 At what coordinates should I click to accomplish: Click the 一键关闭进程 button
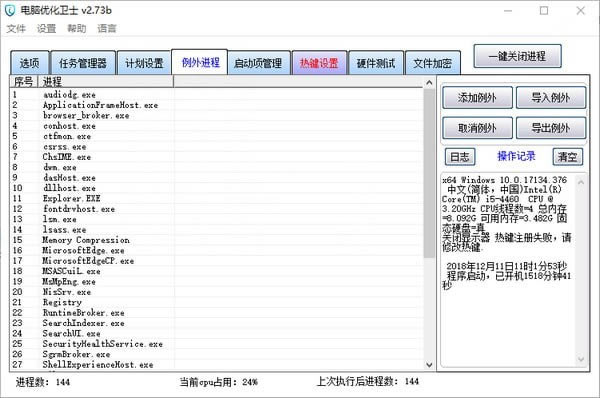517,56
